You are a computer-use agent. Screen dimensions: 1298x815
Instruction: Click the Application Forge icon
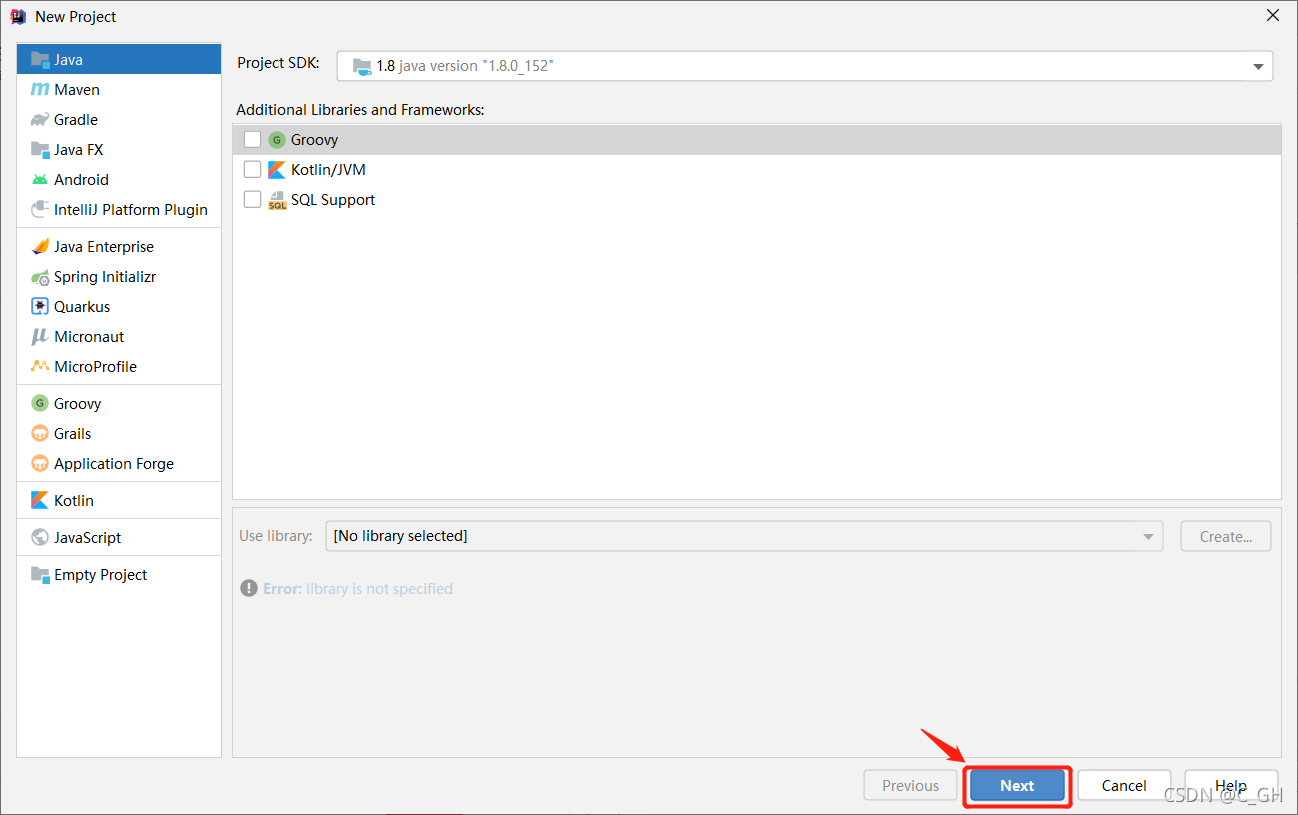40,463
